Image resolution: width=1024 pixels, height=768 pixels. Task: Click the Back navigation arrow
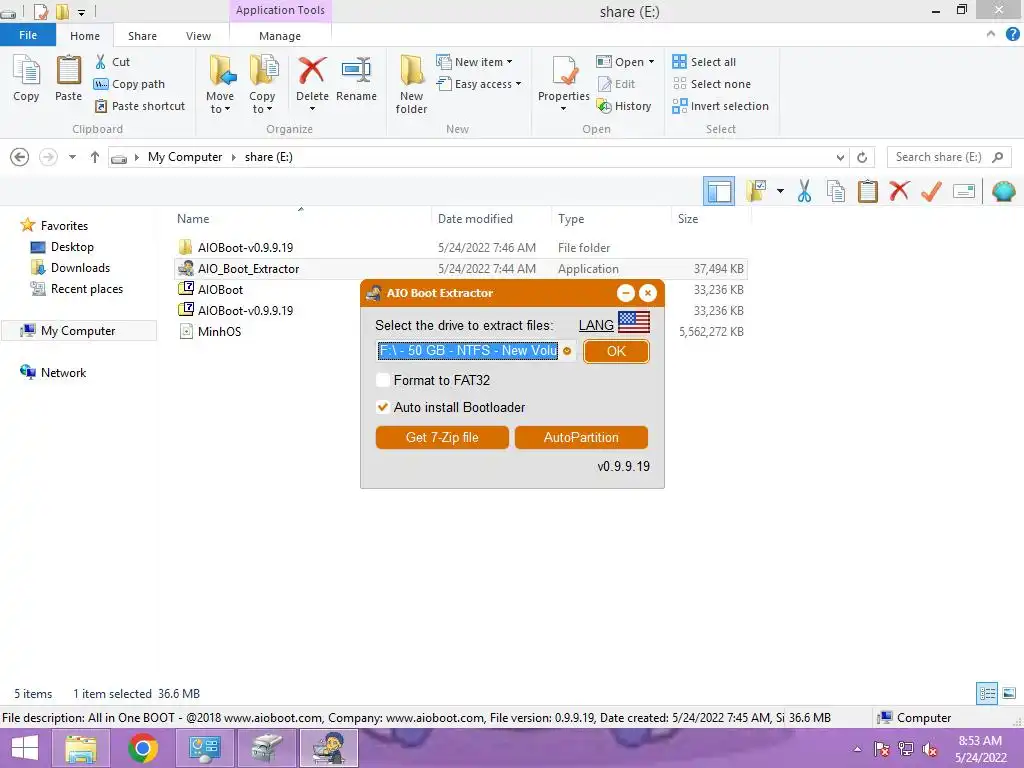[x=20, y=157]
